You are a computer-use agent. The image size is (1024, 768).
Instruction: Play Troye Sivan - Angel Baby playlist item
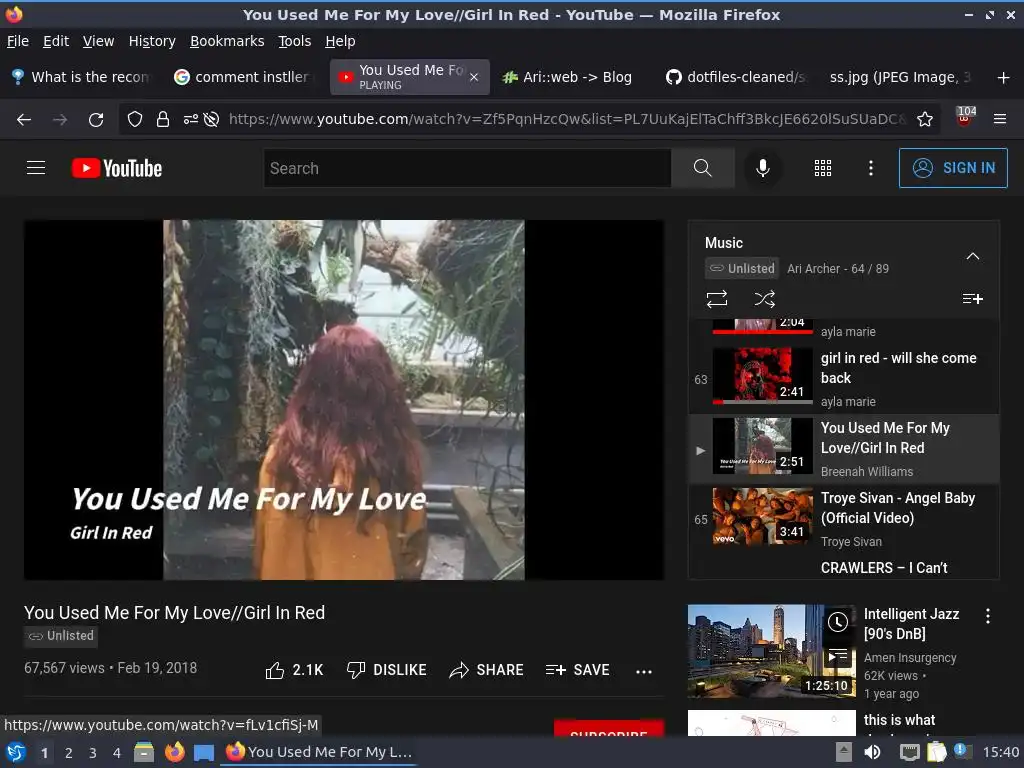pos(844,519)
